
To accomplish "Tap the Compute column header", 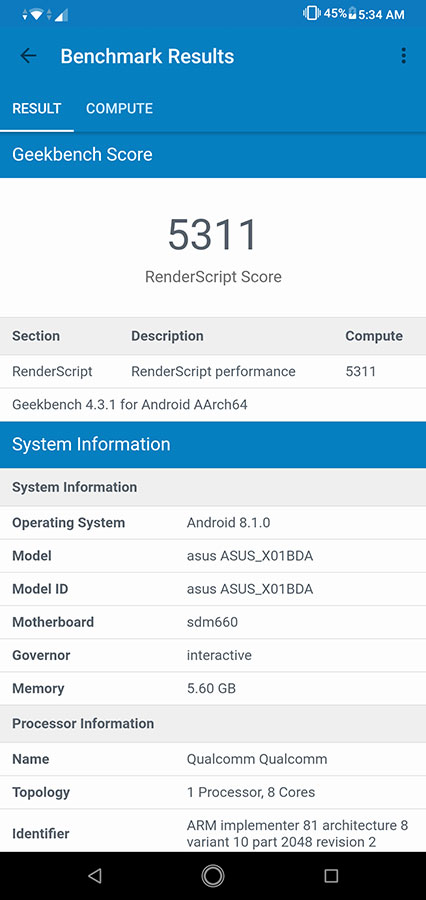I will click(374, 336).
